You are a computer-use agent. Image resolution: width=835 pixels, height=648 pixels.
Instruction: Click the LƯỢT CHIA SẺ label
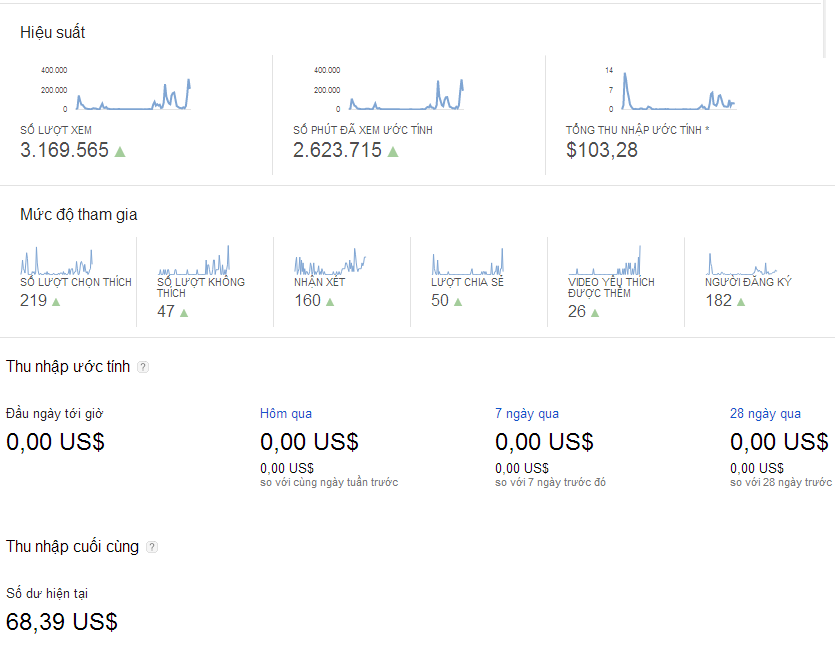tap(467, 282)
